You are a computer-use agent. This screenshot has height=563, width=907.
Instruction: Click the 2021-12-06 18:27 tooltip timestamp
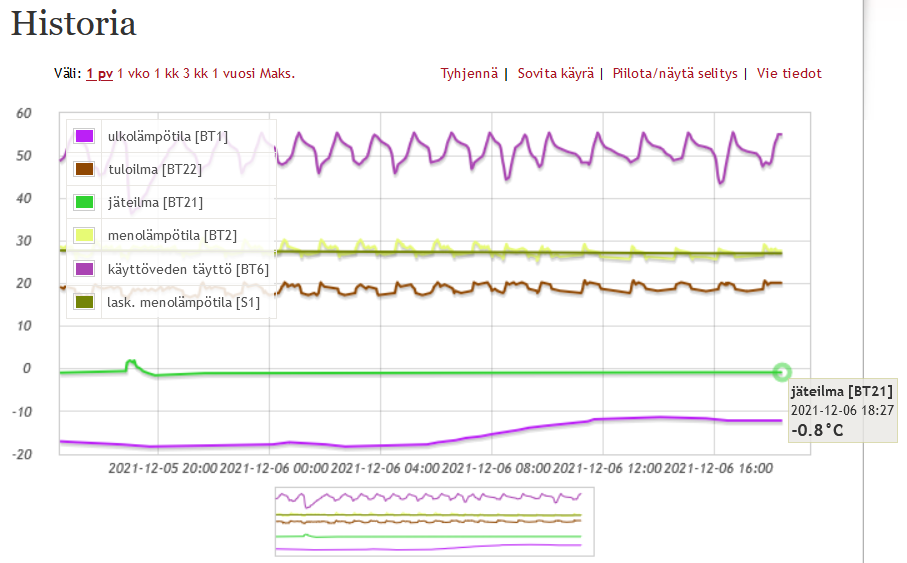pyautogui.click(x=842, y=410)
